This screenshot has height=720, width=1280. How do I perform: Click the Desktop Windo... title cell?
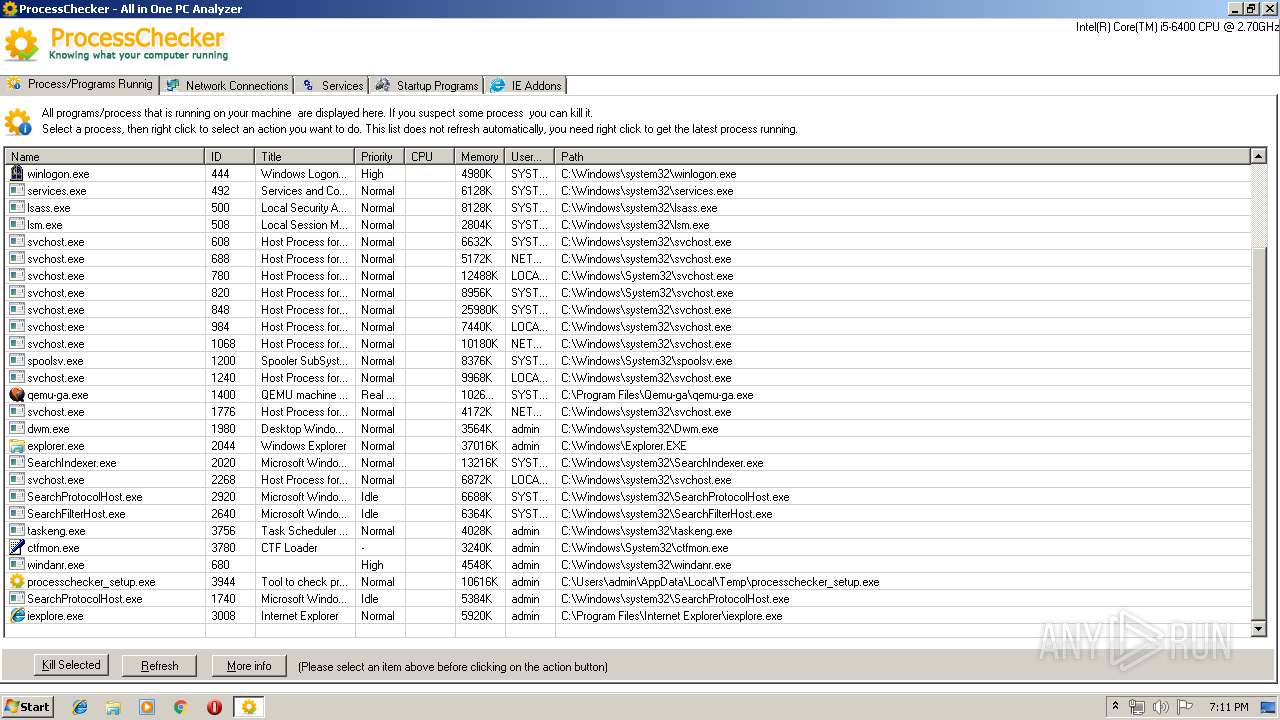pos(304,429)
